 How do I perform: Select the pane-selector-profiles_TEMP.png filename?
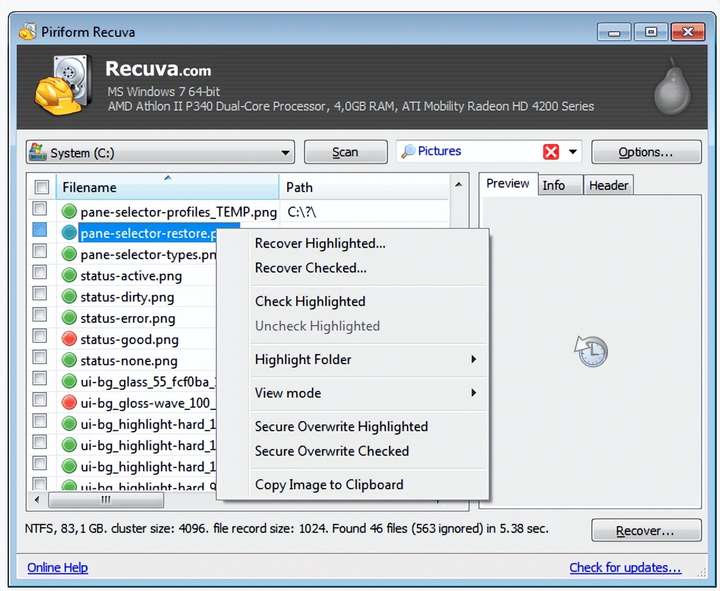click(179, 212)
